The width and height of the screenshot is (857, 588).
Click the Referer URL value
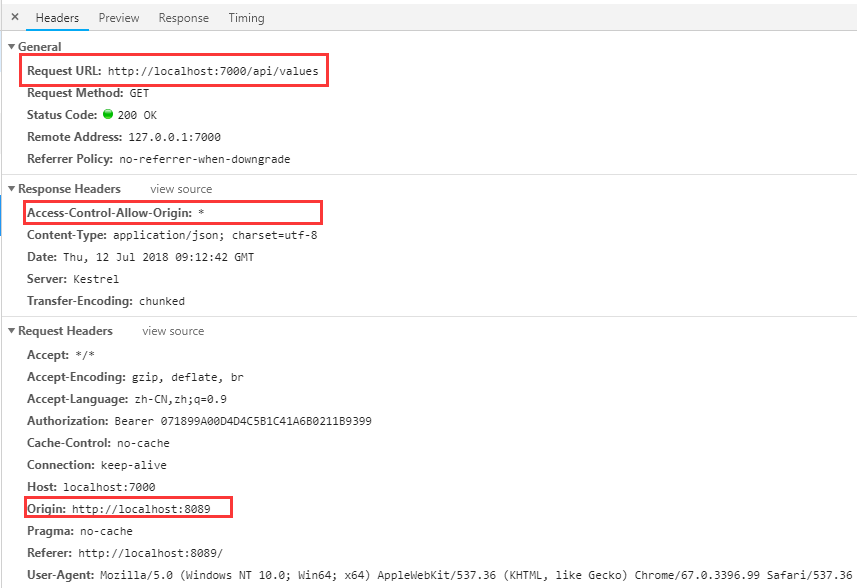(150, 553)
